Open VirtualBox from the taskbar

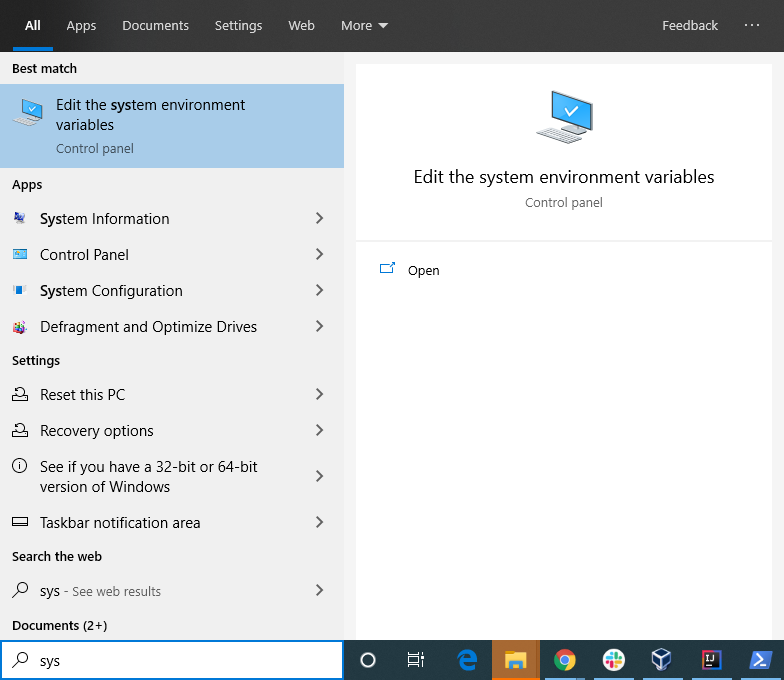click(x=662, y=660)
